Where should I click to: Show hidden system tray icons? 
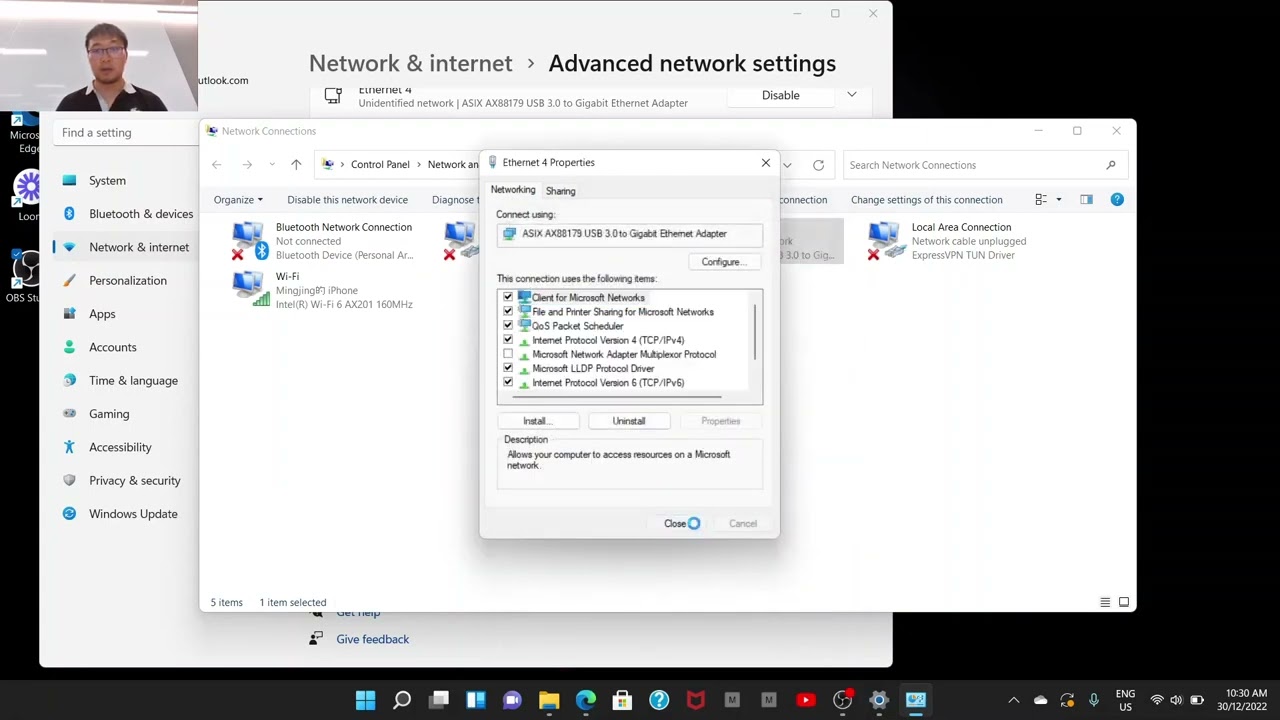point(1013,700)
